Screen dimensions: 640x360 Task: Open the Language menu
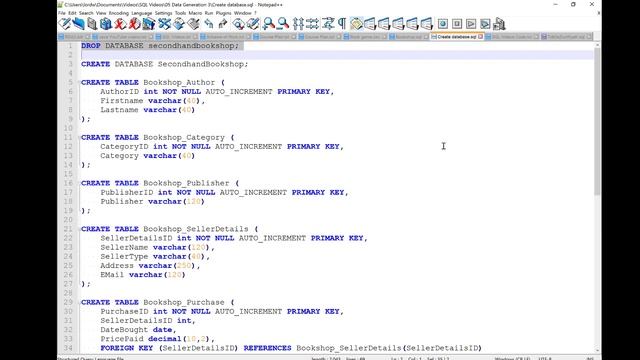point(142,13)
